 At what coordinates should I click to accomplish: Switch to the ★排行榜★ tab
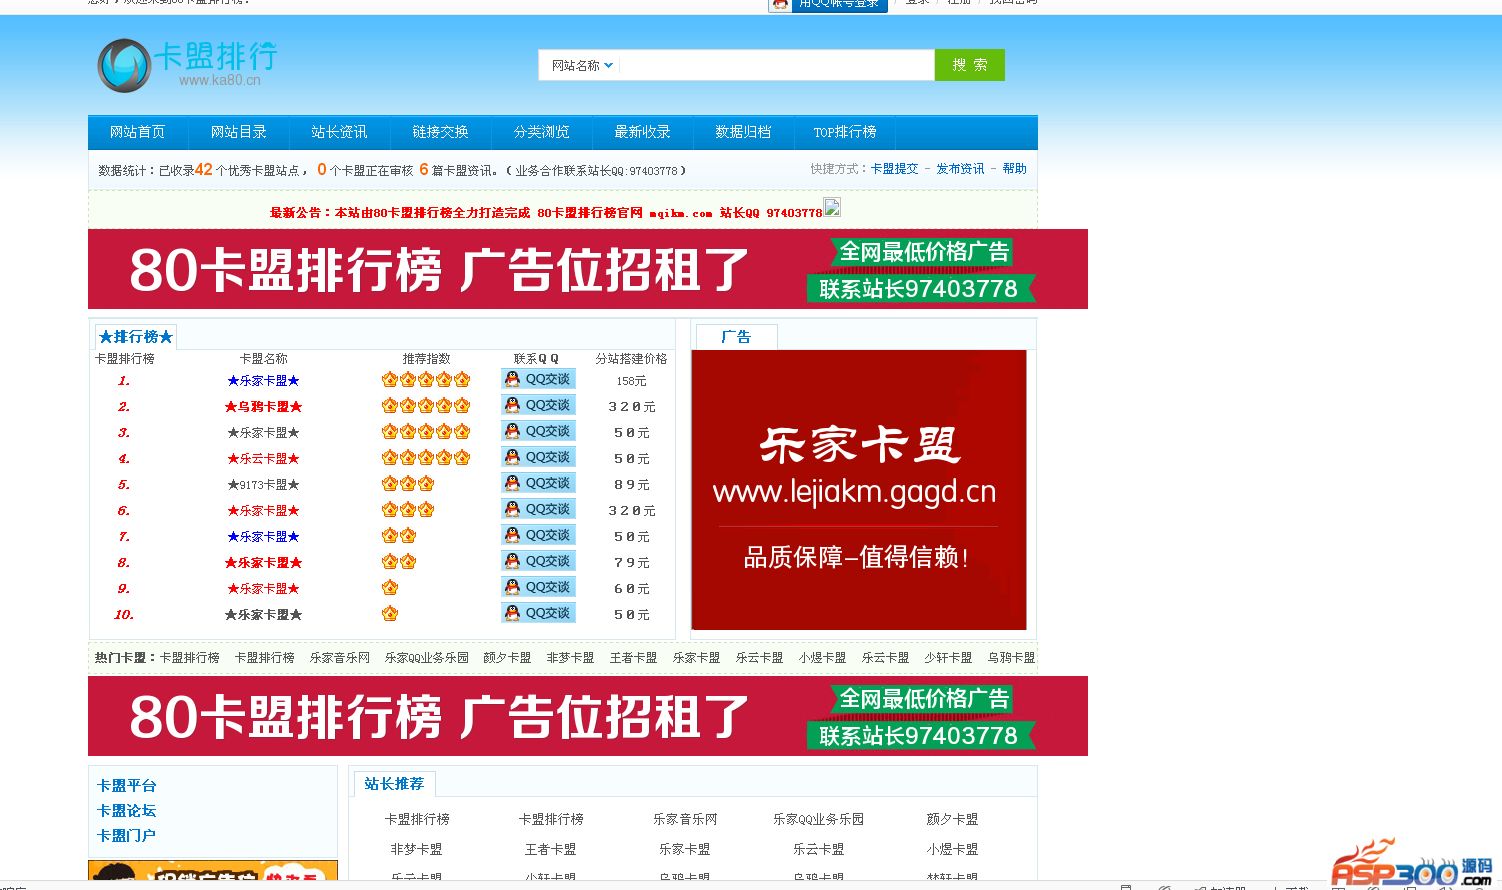point(136,337)
